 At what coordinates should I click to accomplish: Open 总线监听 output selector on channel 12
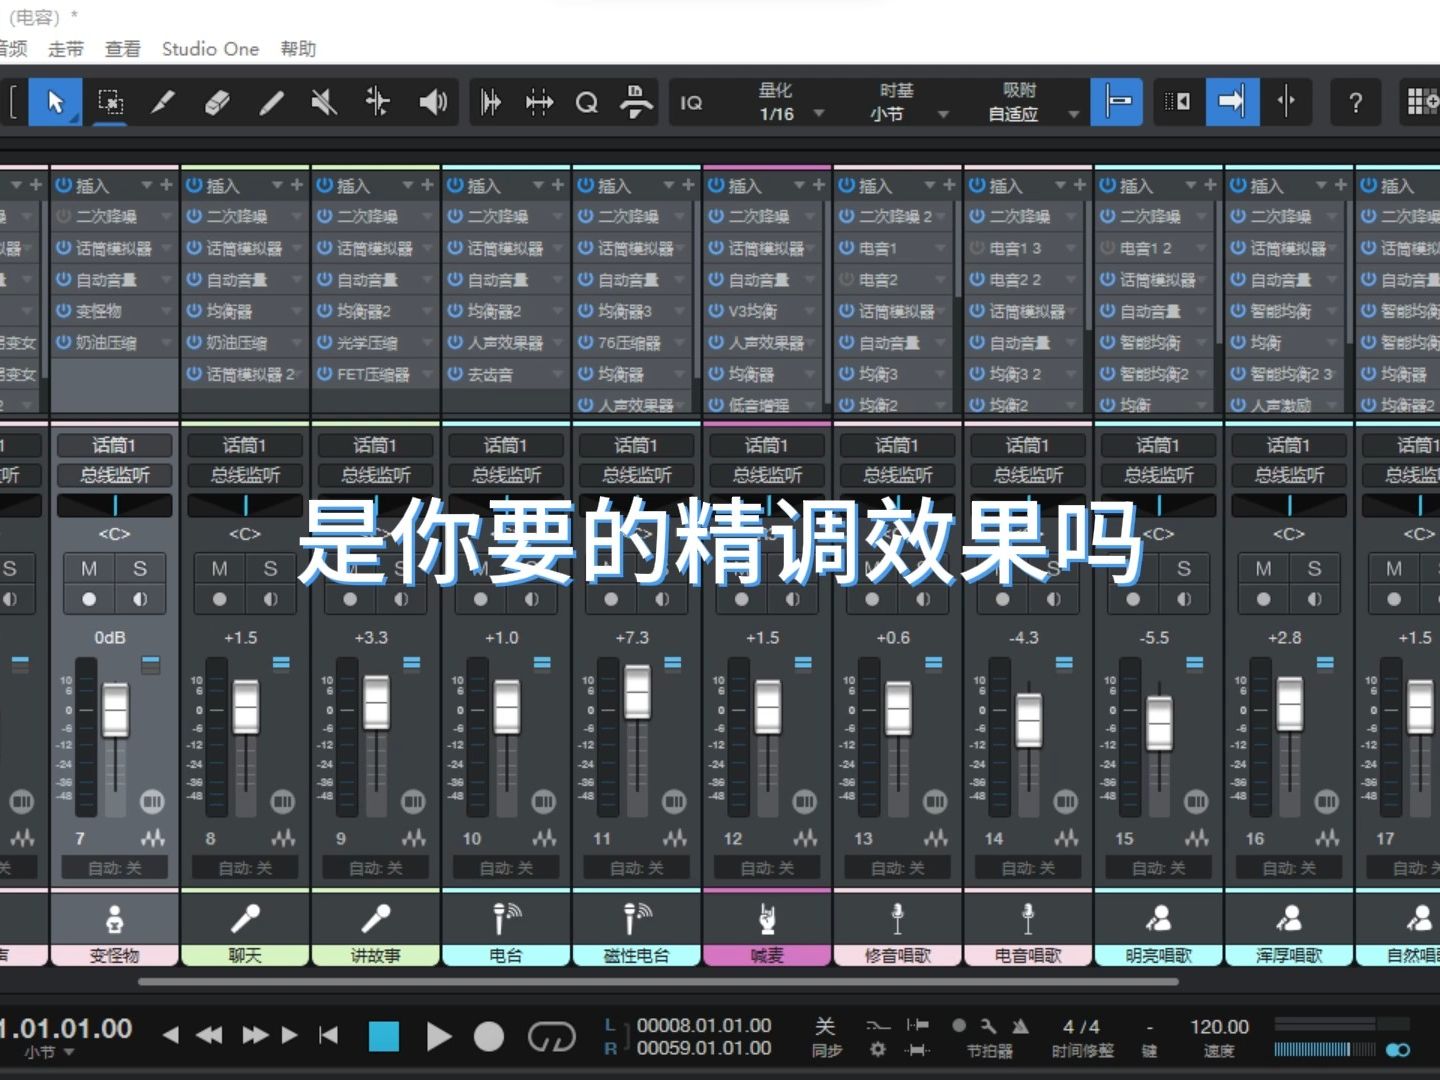767,475
